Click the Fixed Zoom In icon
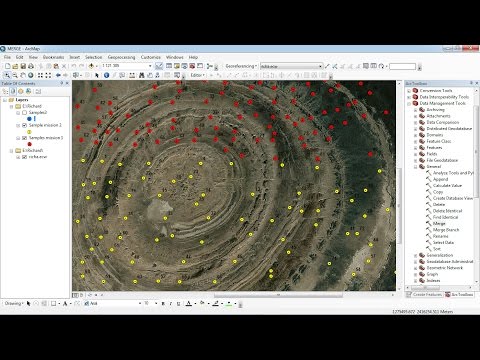This screenshot has width=480, height=360. click(x=40, y=75)
